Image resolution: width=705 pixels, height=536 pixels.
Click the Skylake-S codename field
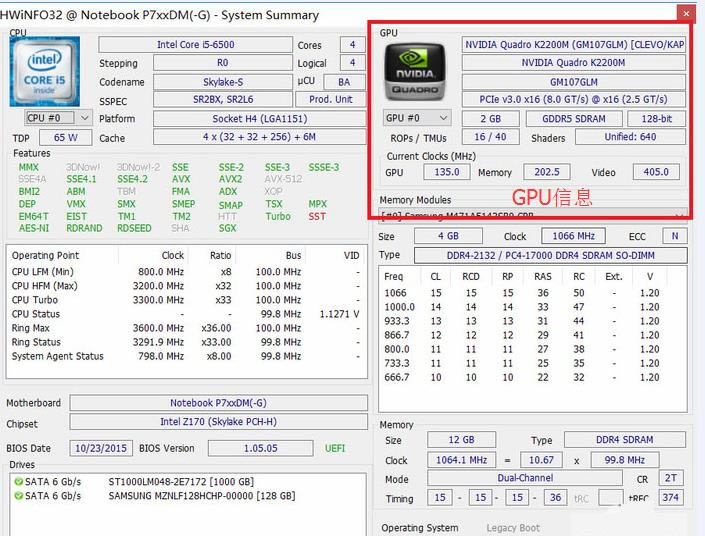pyautogui.click(x=223, y=82)
